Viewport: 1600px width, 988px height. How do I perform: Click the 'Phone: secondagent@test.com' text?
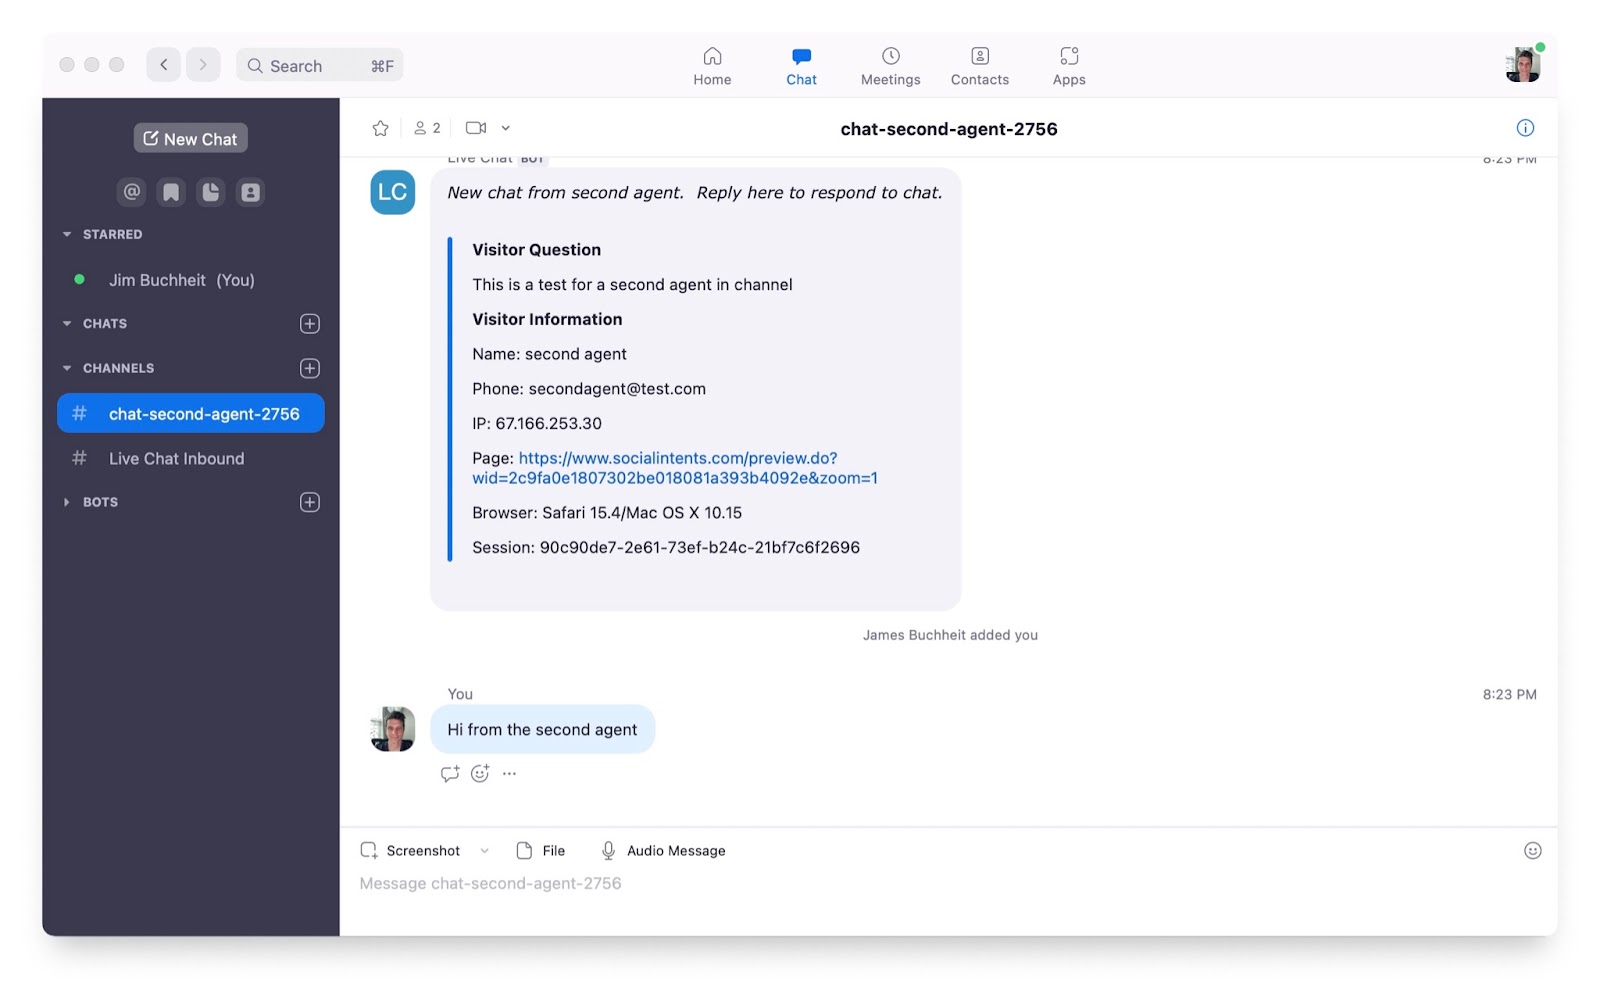589,389
